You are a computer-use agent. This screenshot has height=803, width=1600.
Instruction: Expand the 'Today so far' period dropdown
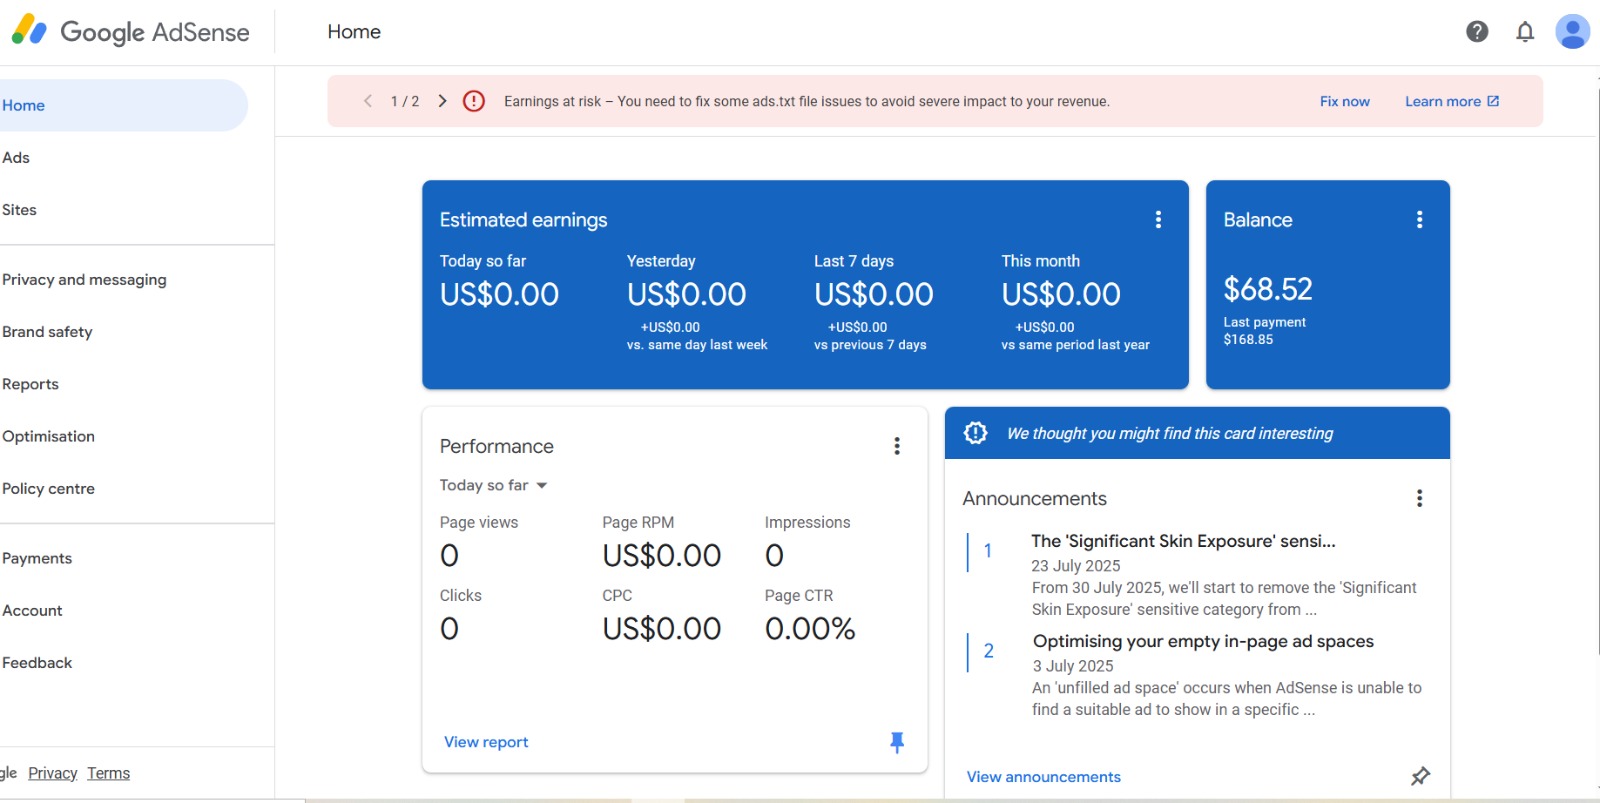tap(494, 485)
